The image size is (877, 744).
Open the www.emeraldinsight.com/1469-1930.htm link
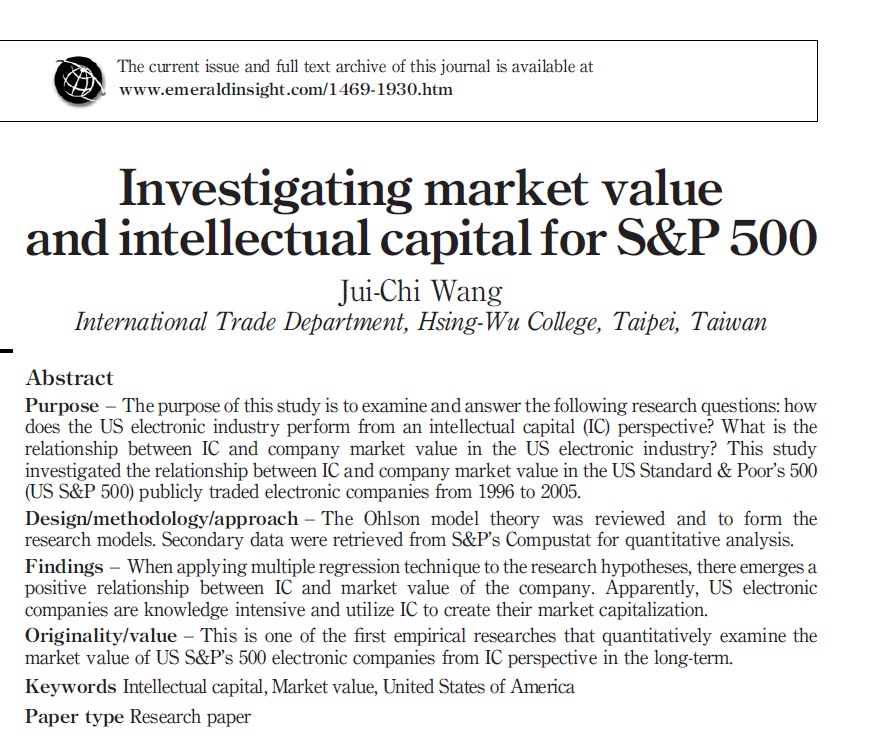coord(285,90)
